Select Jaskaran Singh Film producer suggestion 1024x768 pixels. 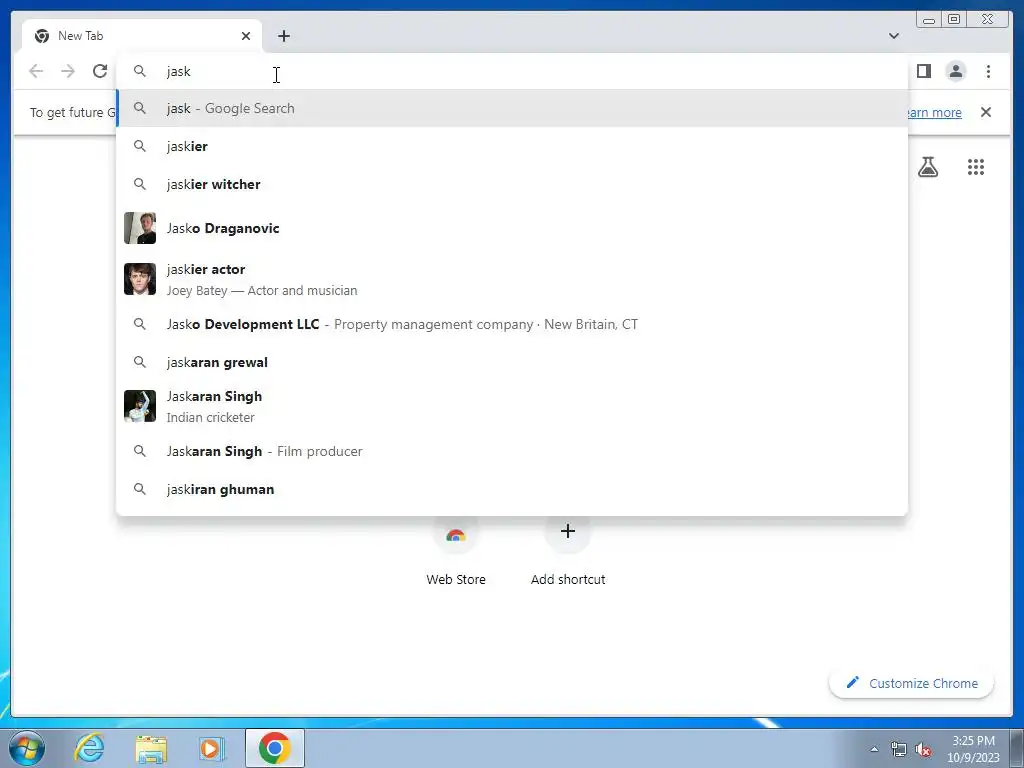512,451
